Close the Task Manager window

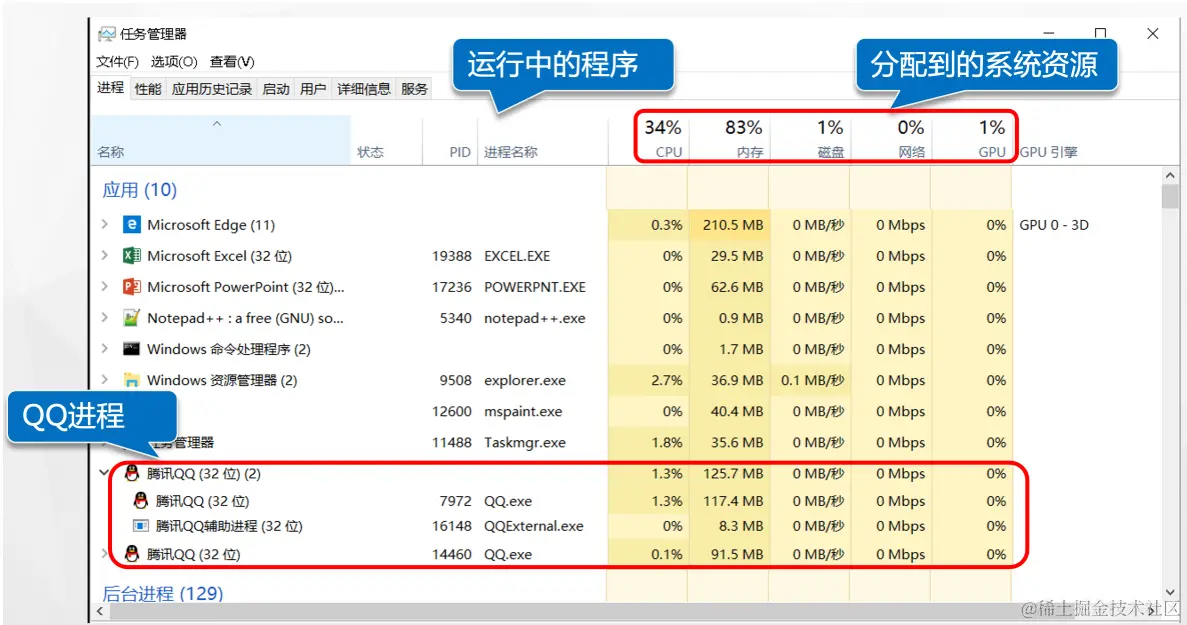coord(1152,33)
